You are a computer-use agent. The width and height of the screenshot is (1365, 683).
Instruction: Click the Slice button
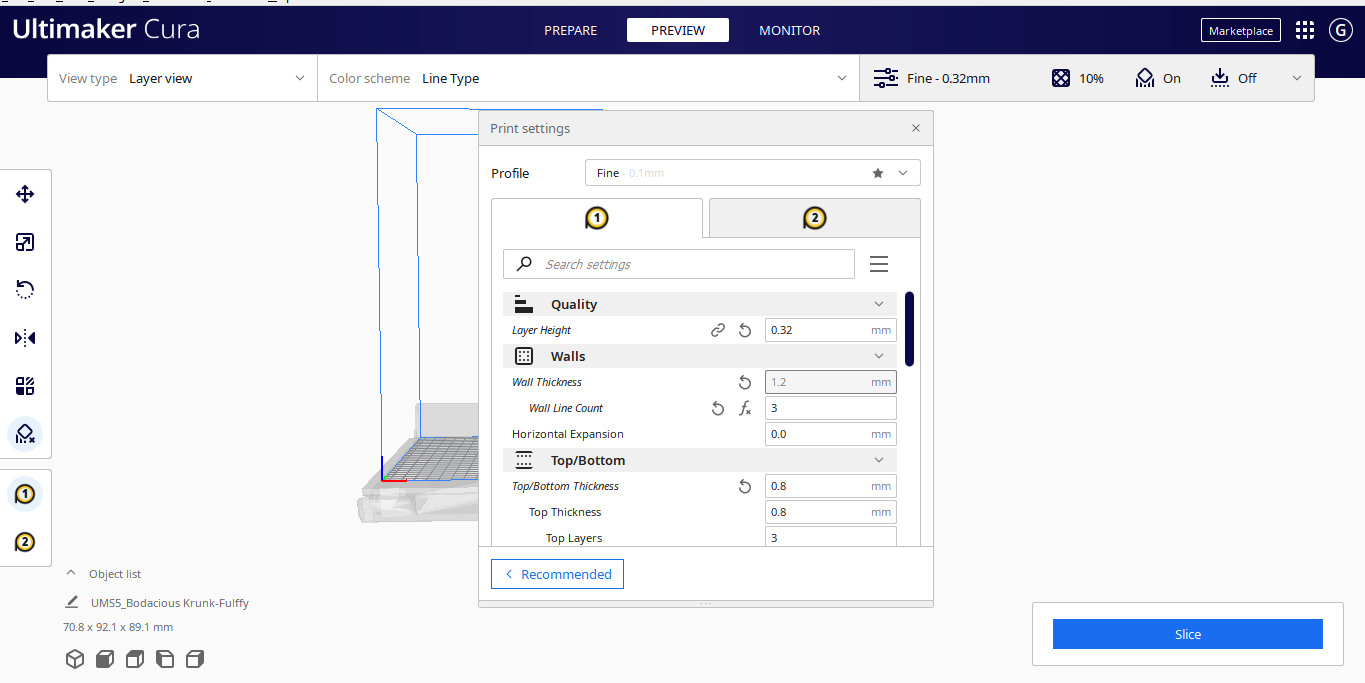(1188, 634)
